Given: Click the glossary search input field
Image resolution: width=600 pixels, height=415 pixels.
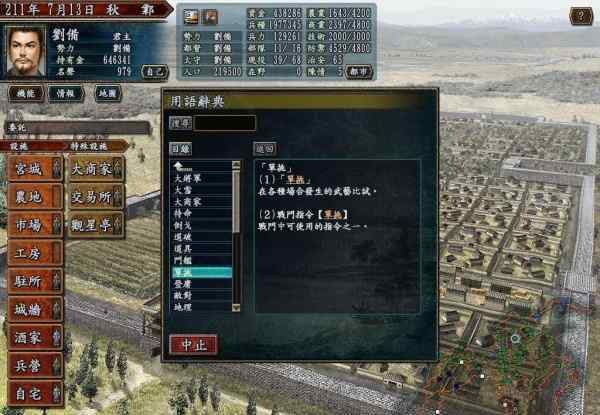Looking at the screenshot, I should 224,124.
